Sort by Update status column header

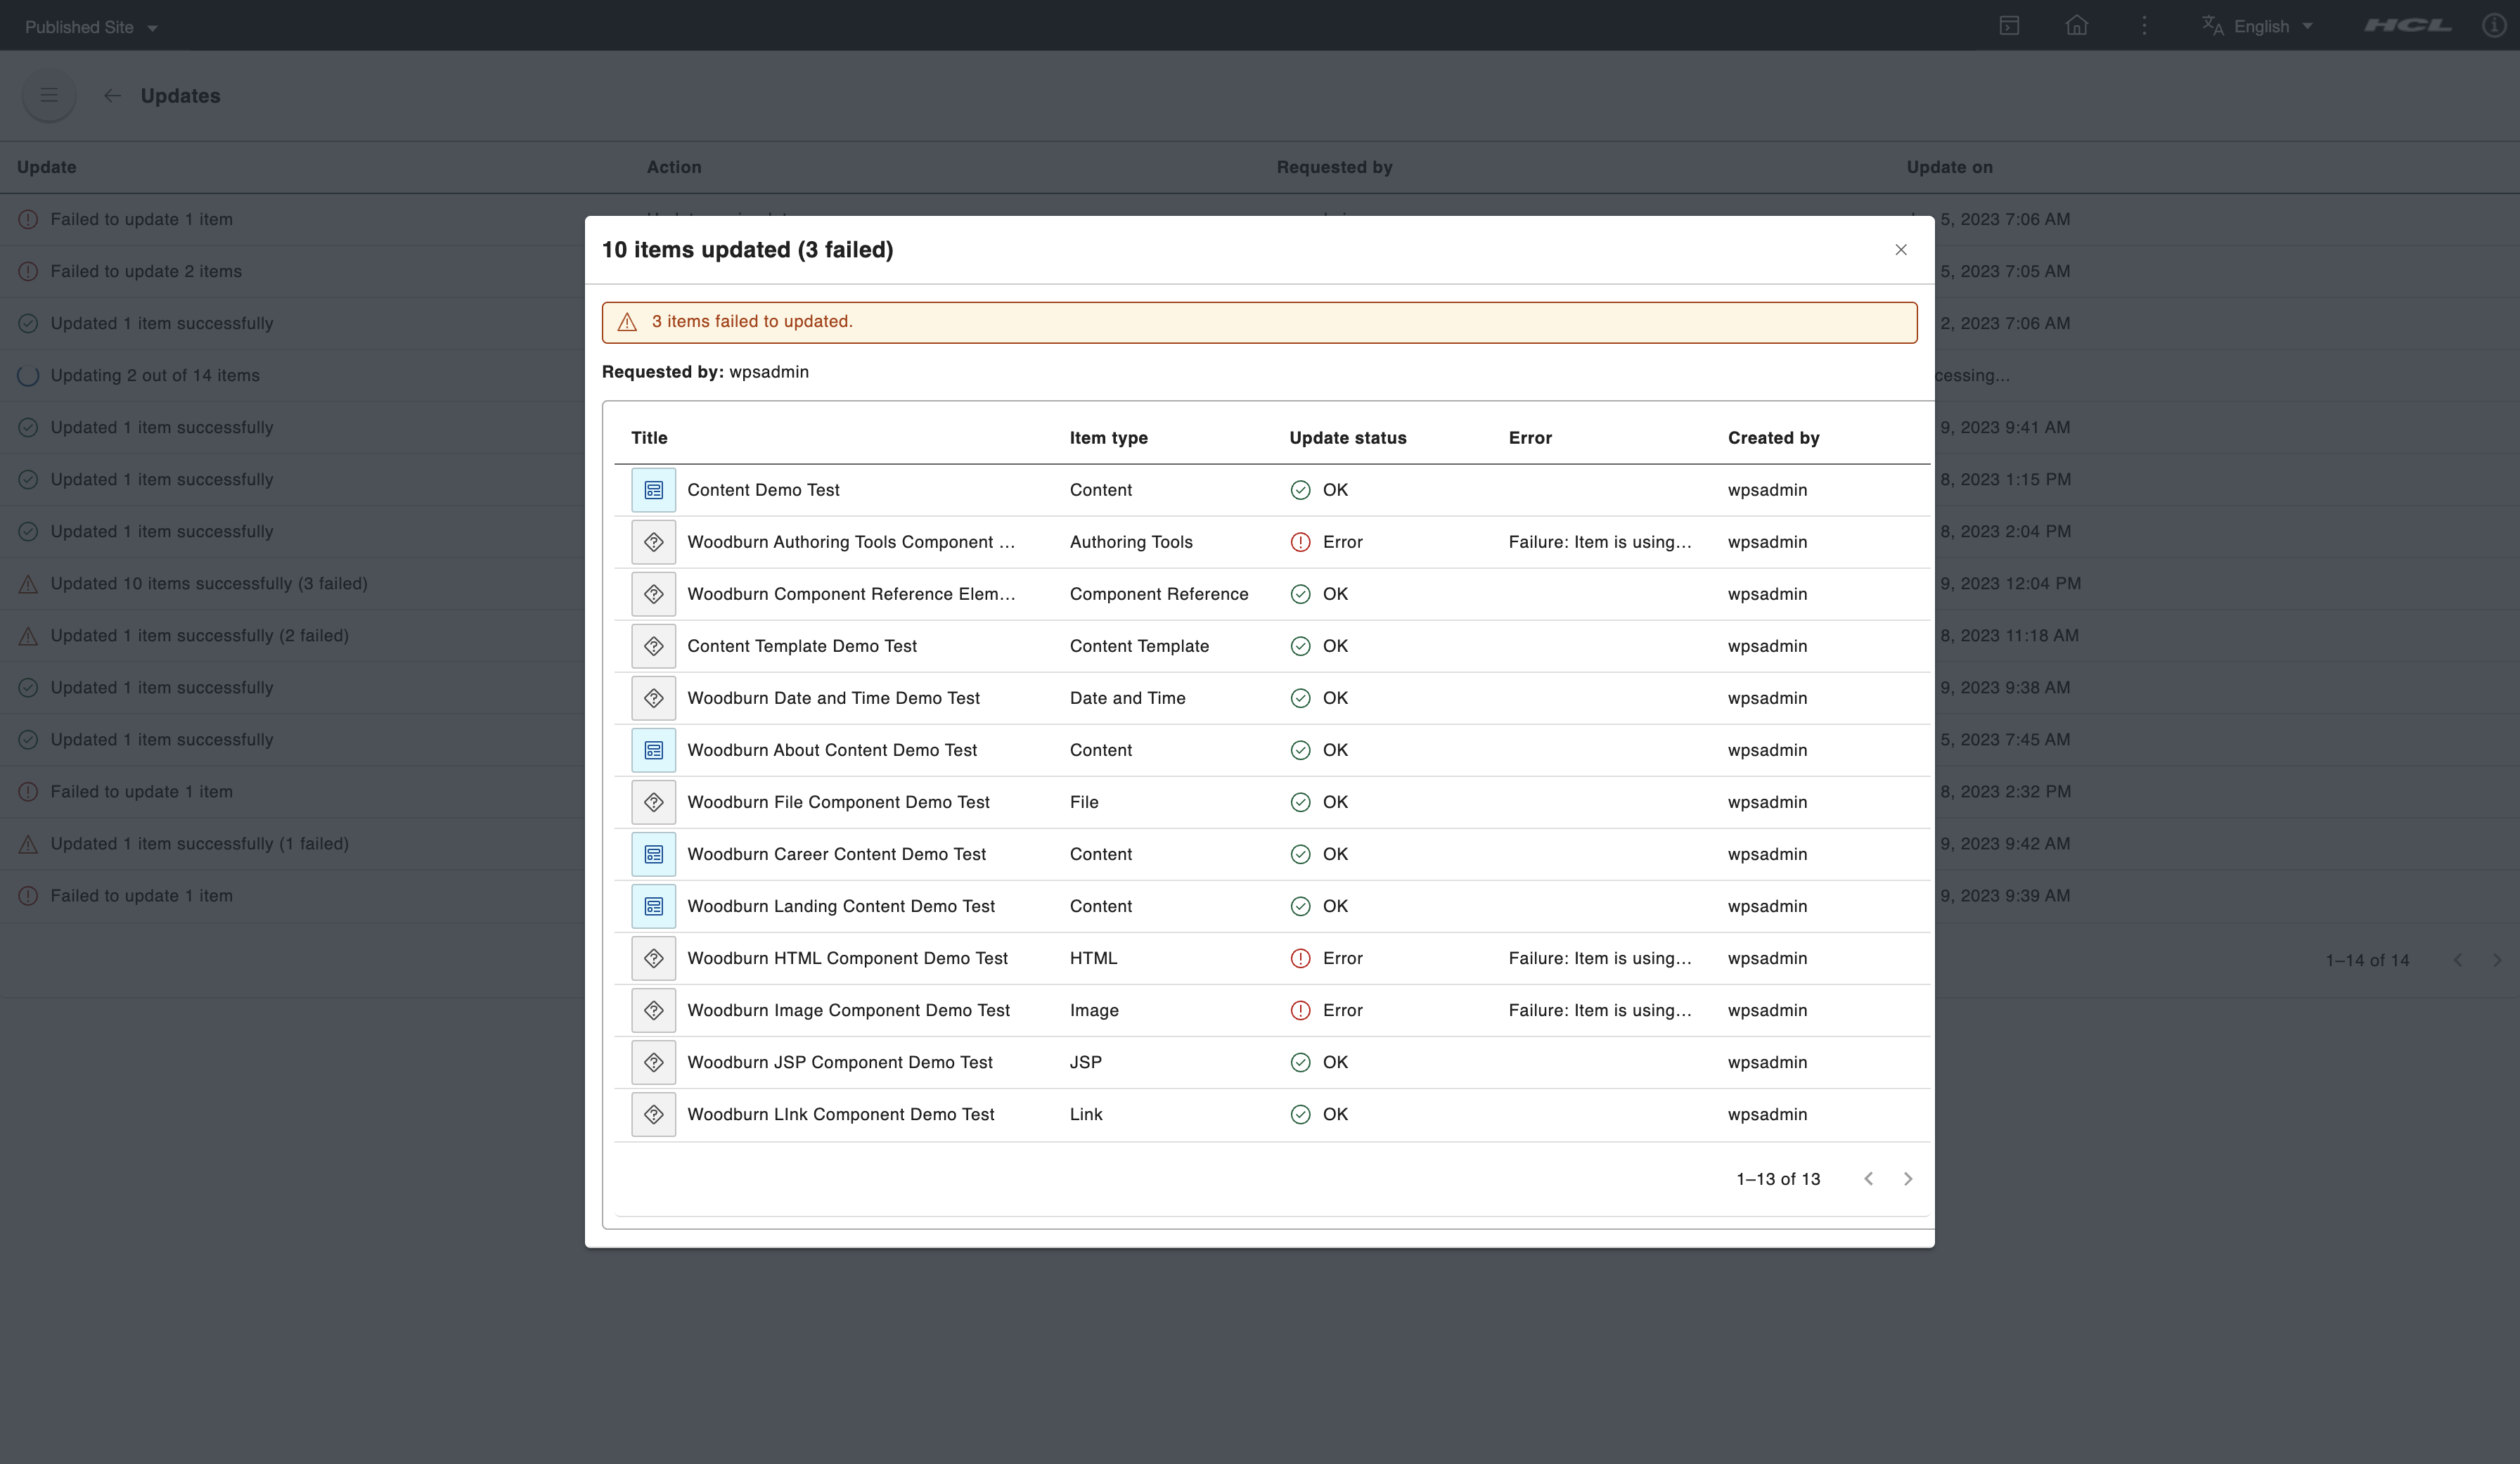click(1347, 438)
